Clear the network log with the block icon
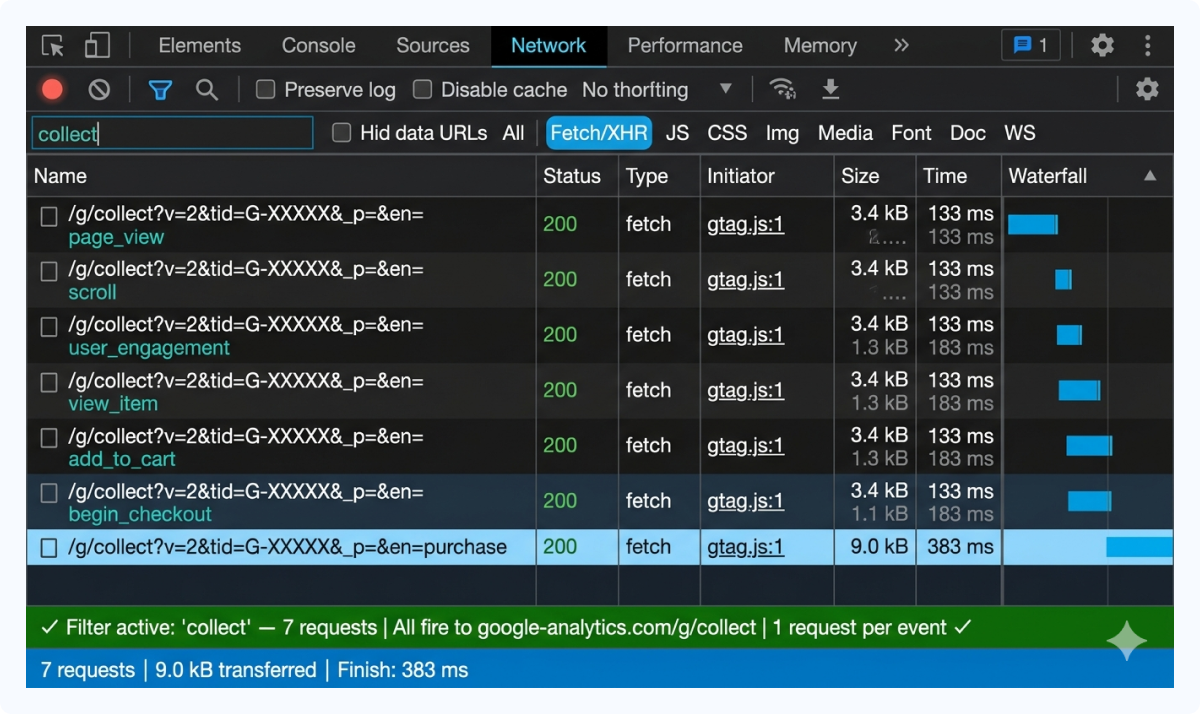The width and height of the screenshot is (1200, 714). (99, 90)
